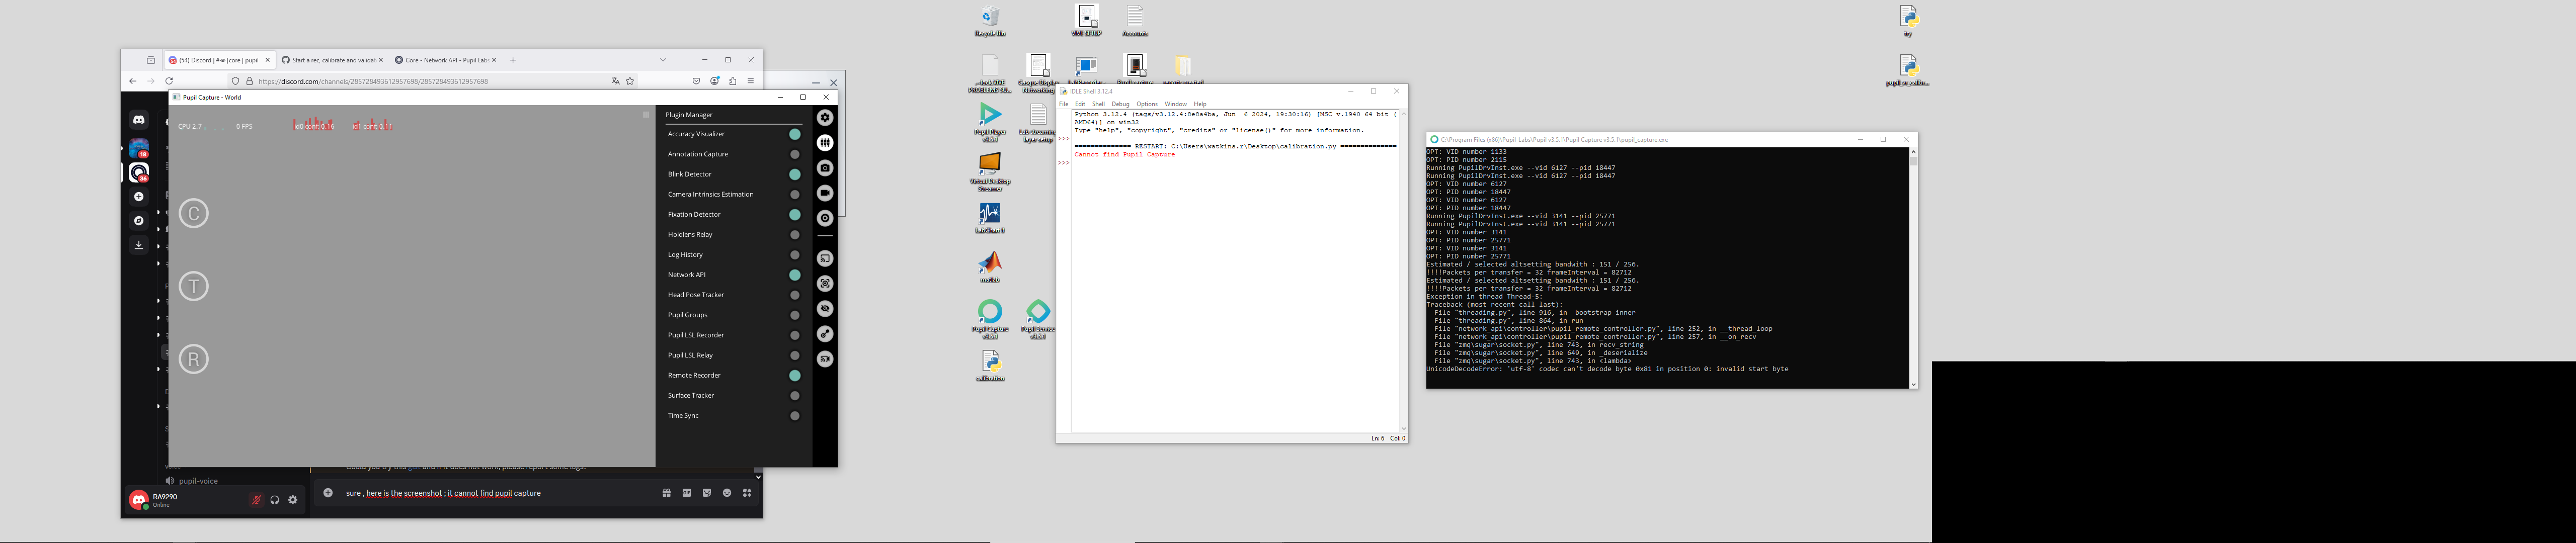Image resolution: width=2576 pixels, height=543 pixels.
Task: Open Fixation Detector icon in Pupil Capture sidebar
Action: (x=825, y=334)
